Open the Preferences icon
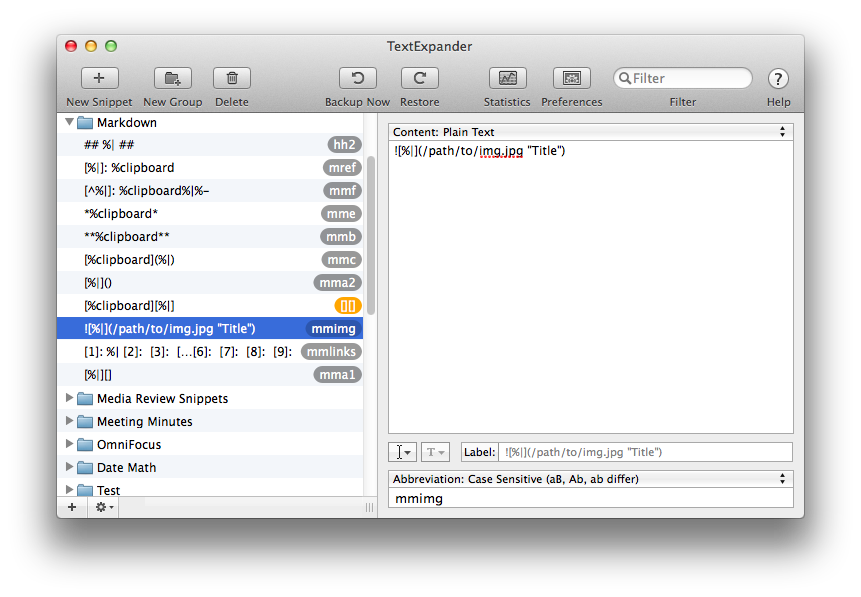Viewport: 861px width, 597px height. click(x=572, y=78)
